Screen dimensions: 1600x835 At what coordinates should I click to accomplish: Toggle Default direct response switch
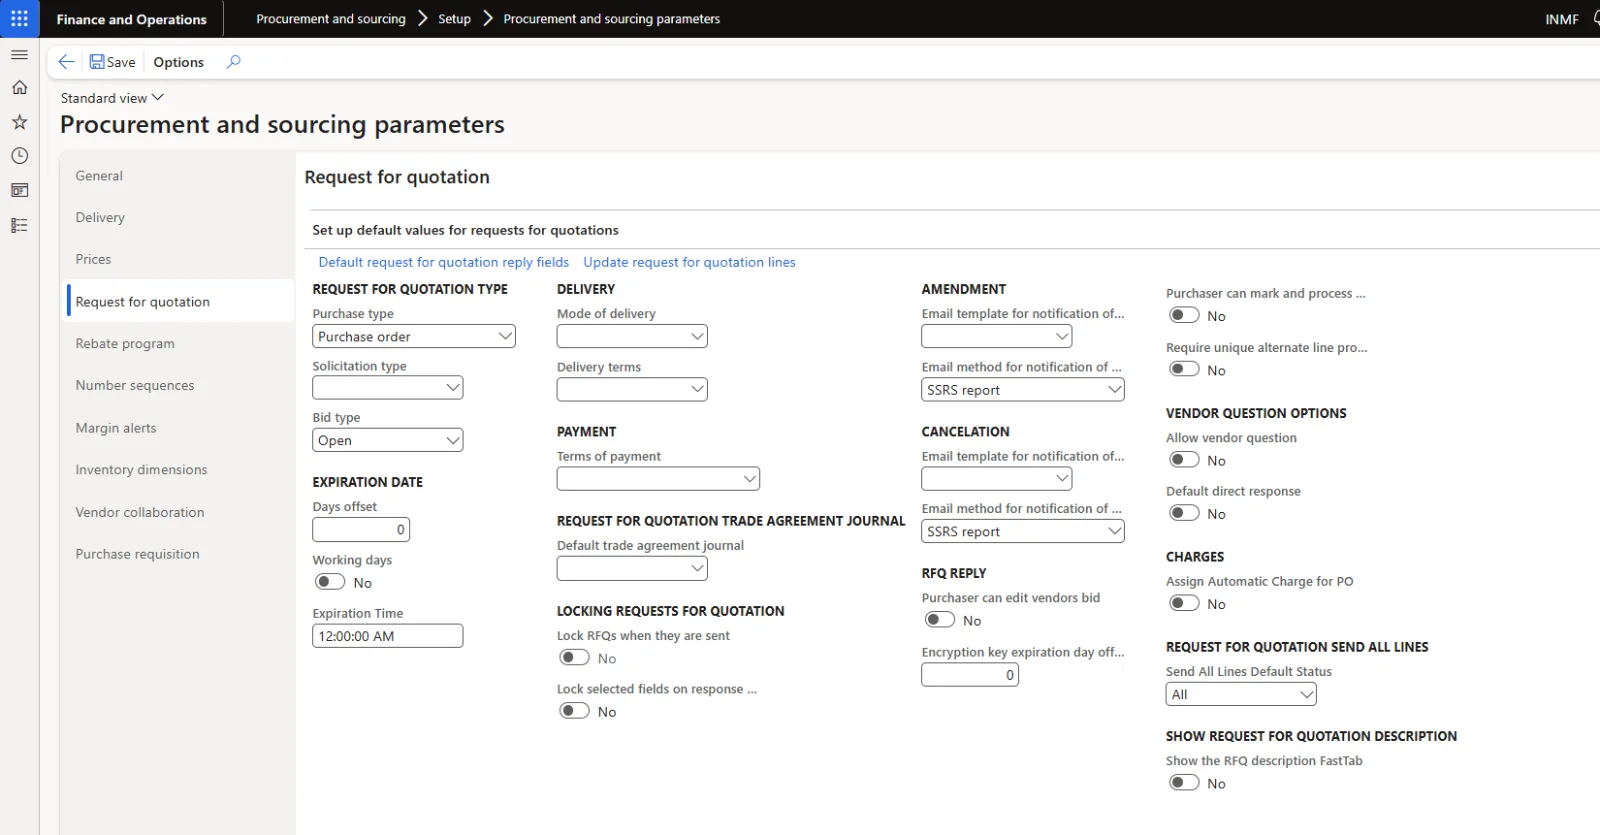[x=1184, y=513]
